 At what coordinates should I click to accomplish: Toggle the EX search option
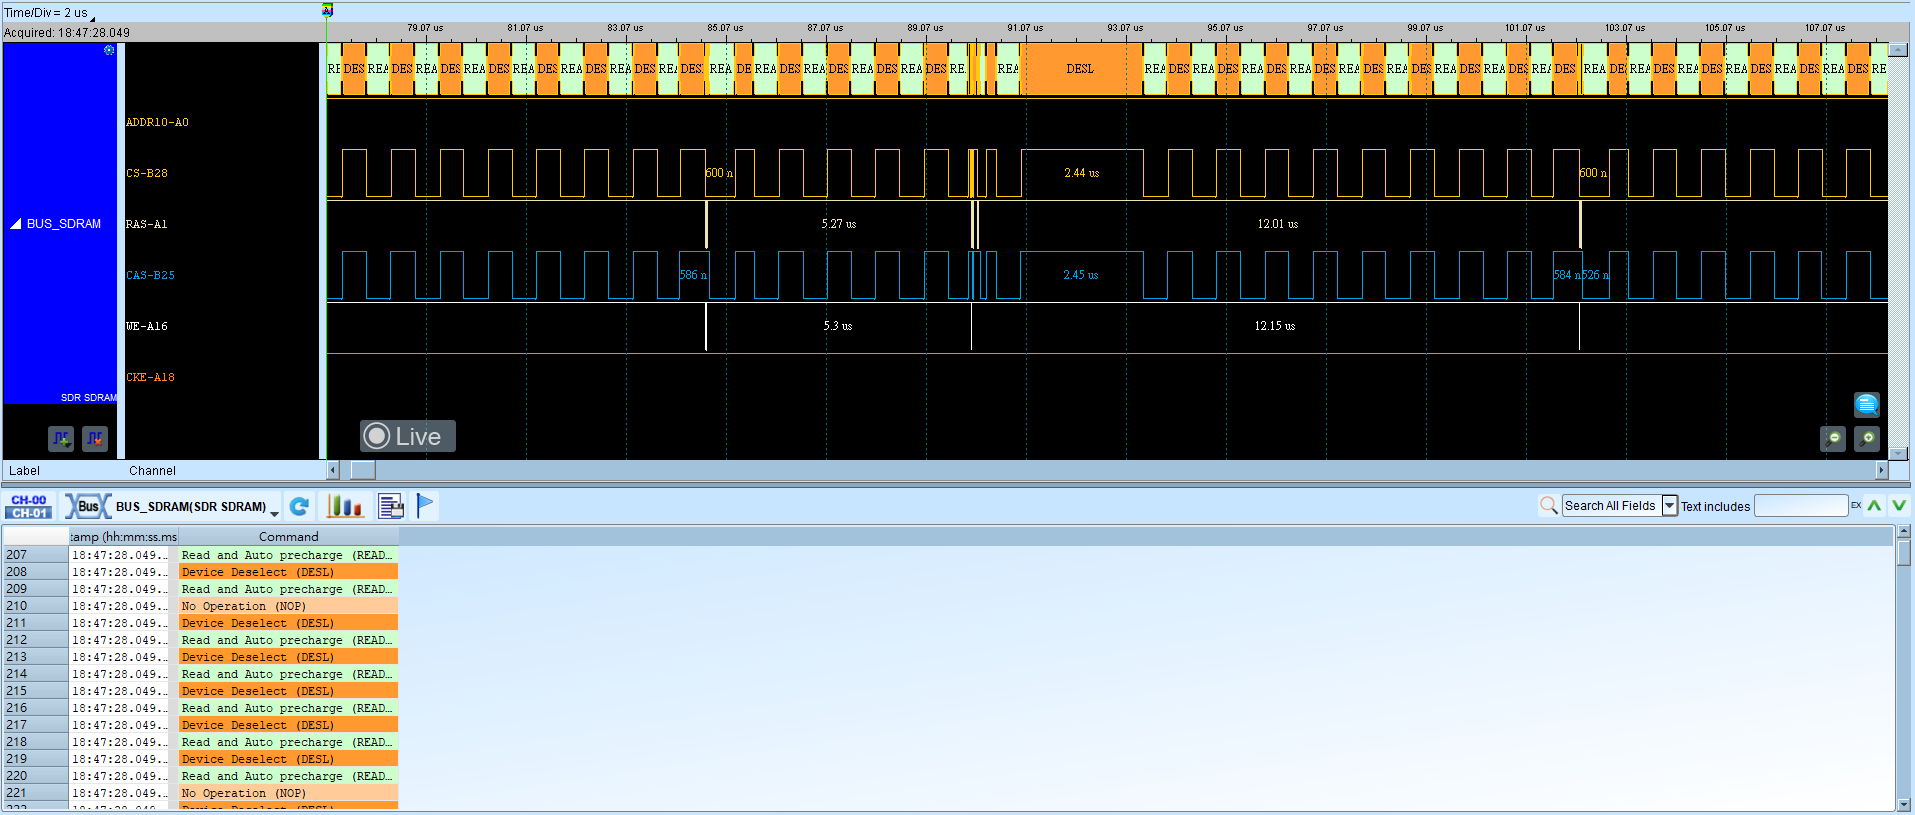click(1856, 505)
